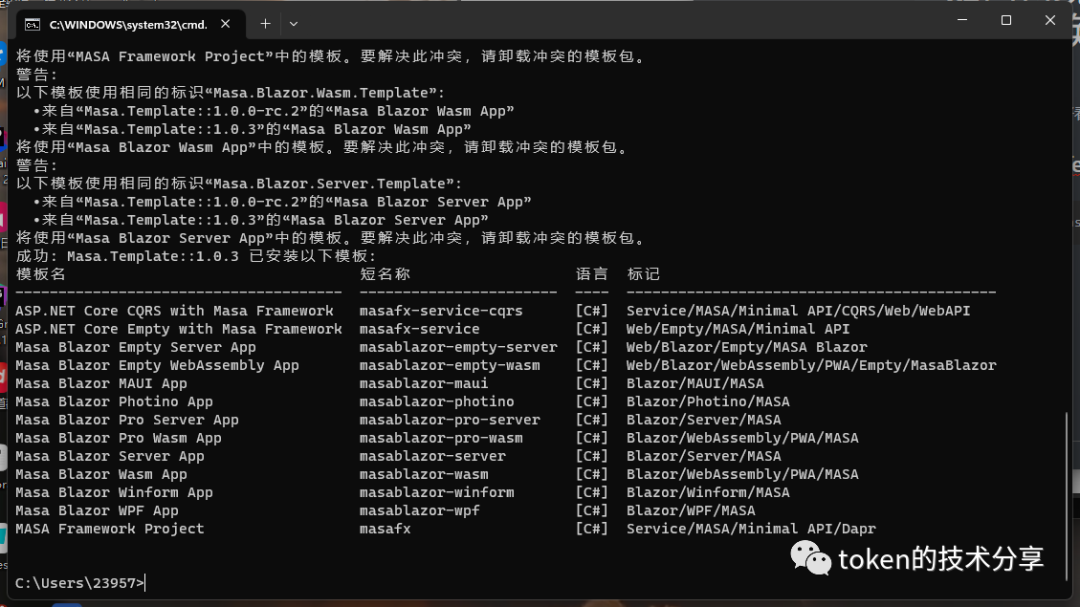
Task: Click the 短名称 column header
Action: coord(384,274)
